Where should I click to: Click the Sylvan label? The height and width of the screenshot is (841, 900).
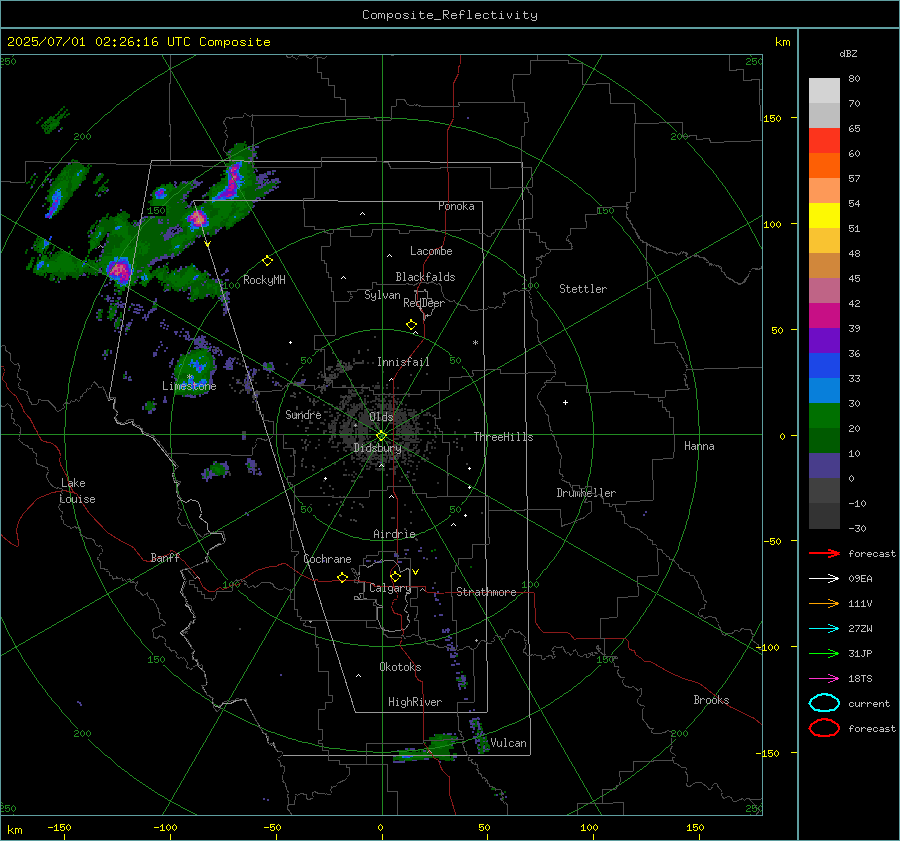click(x=382, y=295)
